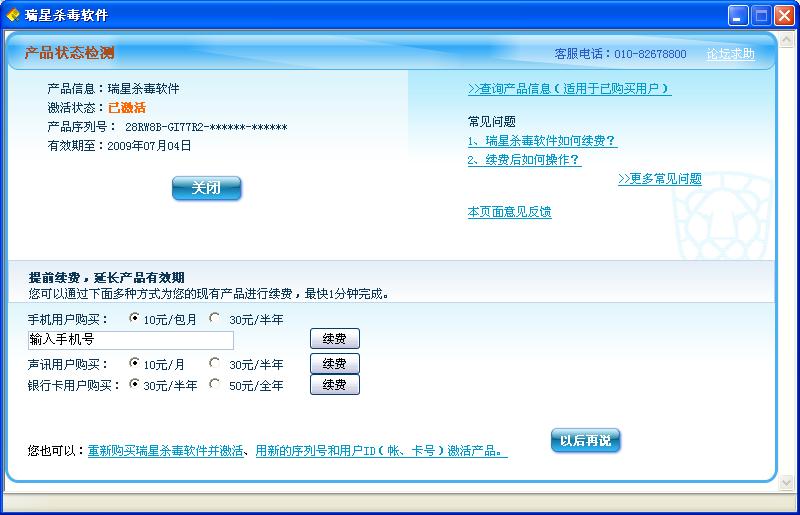
Task: Maximize the 瑞星杀毒软件 window
Action: pyautogui.click(x=761, y=16)
